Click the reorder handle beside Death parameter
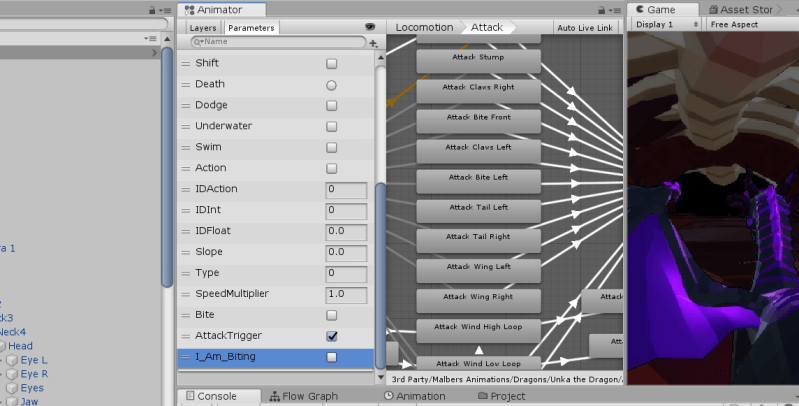Viewport: 799px width, 406px height. pyautogui.click(x=185, y=85)
